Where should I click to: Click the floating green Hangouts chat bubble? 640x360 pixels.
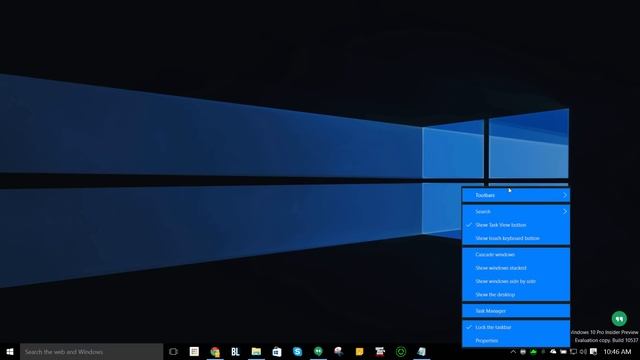[619, 318]
